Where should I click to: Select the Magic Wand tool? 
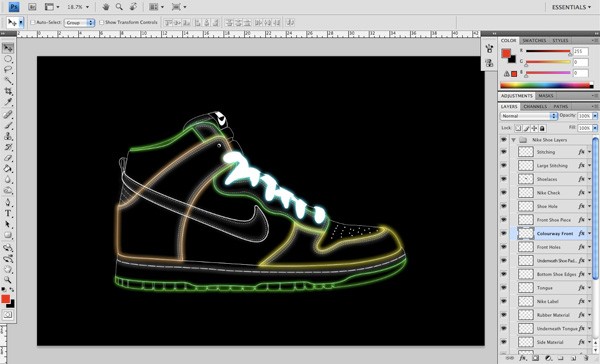coord(8,80)
